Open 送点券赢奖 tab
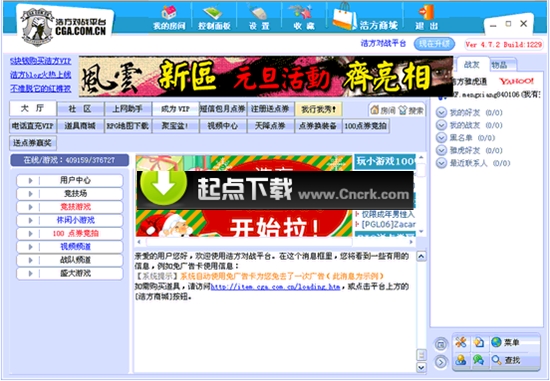The height and width of the screenshot is (381, 550). pyautogui.click(x=33, y=143)
